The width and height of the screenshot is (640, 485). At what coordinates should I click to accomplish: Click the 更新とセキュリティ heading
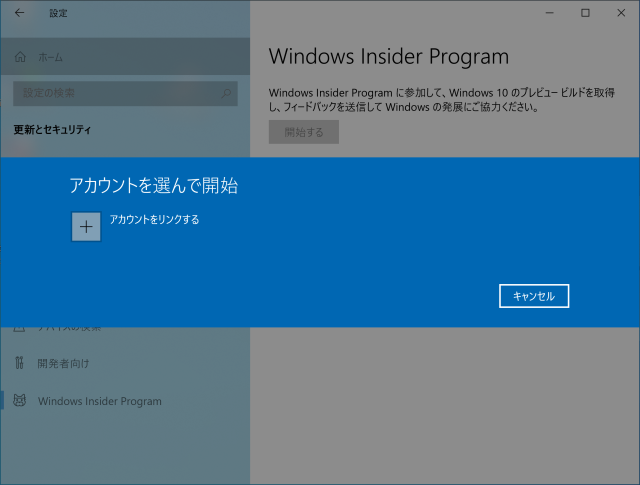point(52,130)
